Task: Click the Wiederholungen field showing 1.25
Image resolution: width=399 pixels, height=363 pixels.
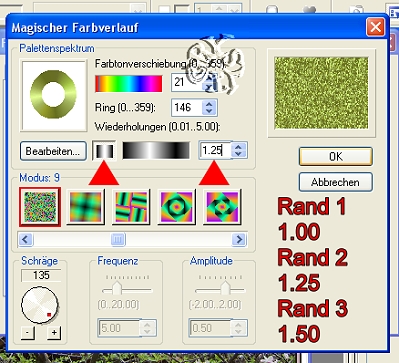Action: [x=215, y=150]
